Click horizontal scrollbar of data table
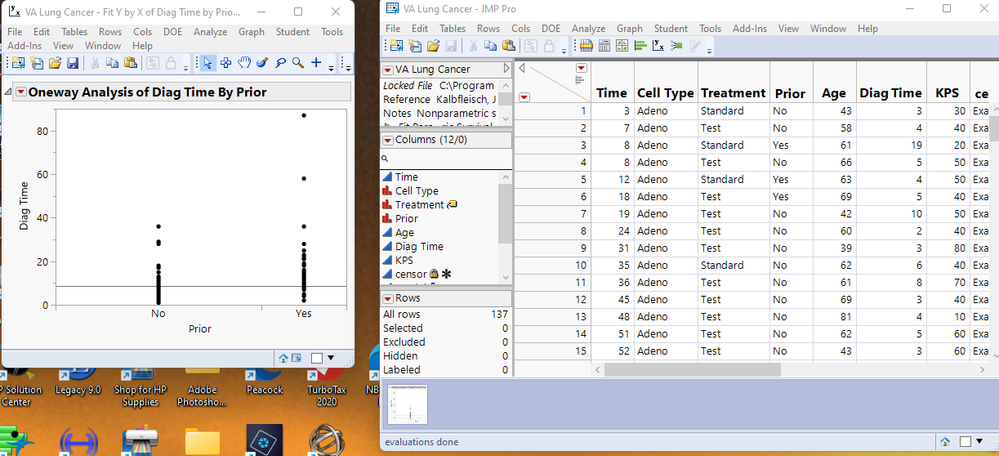This screenshot has height=456, width=999. tap(693, 369)
